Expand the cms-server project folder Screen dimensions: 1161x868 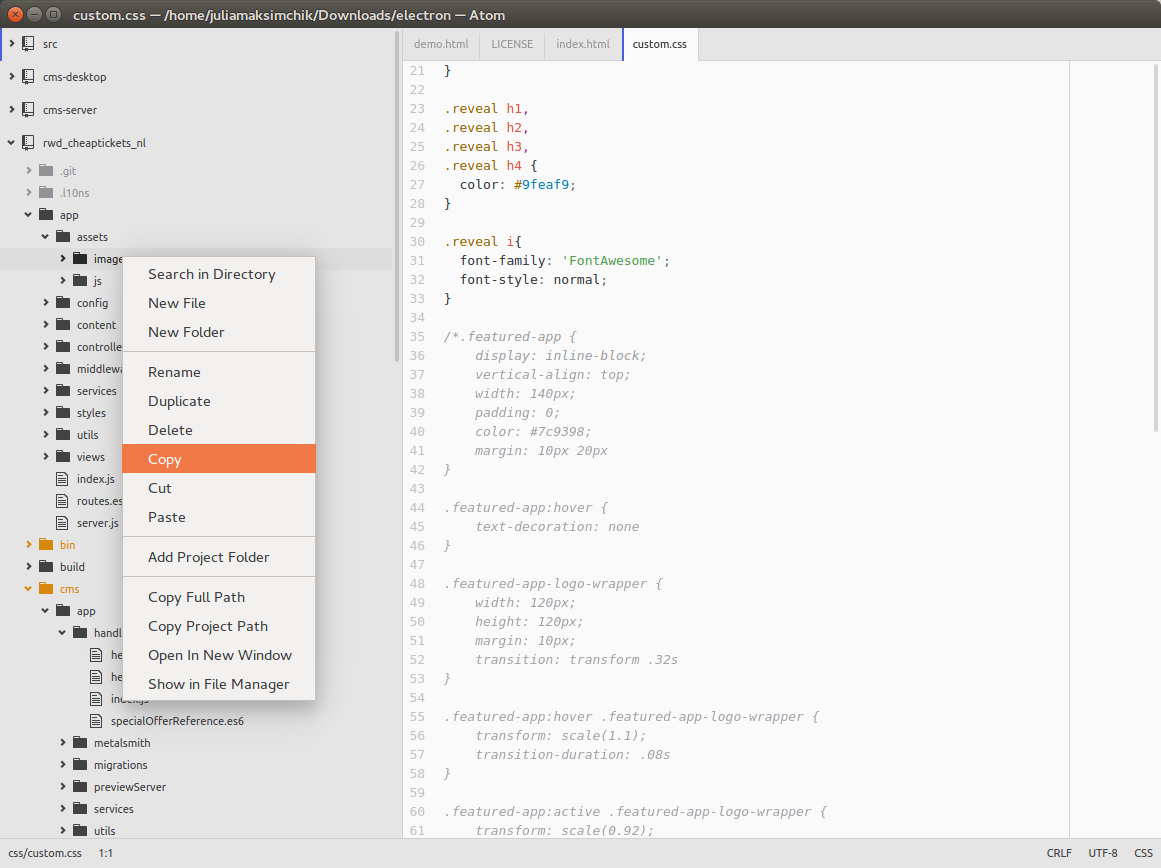(x=12, y=110)
